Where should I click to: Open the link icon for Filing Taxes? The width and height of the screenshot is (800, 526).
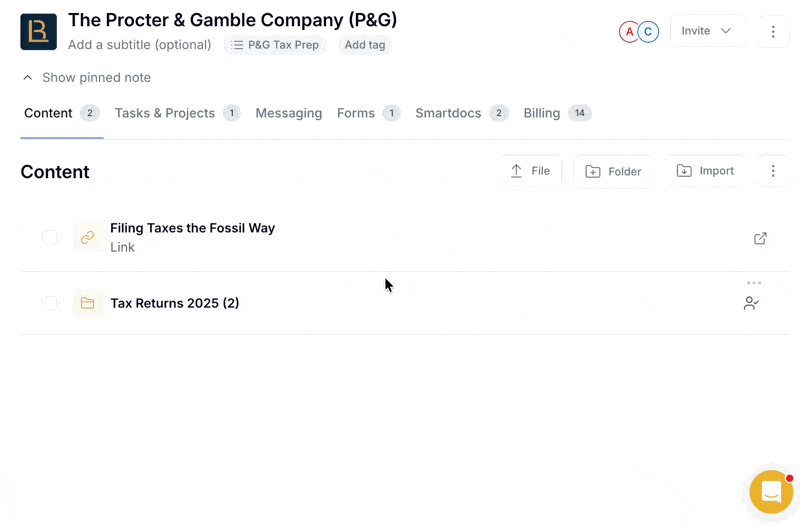click(88, 237)
